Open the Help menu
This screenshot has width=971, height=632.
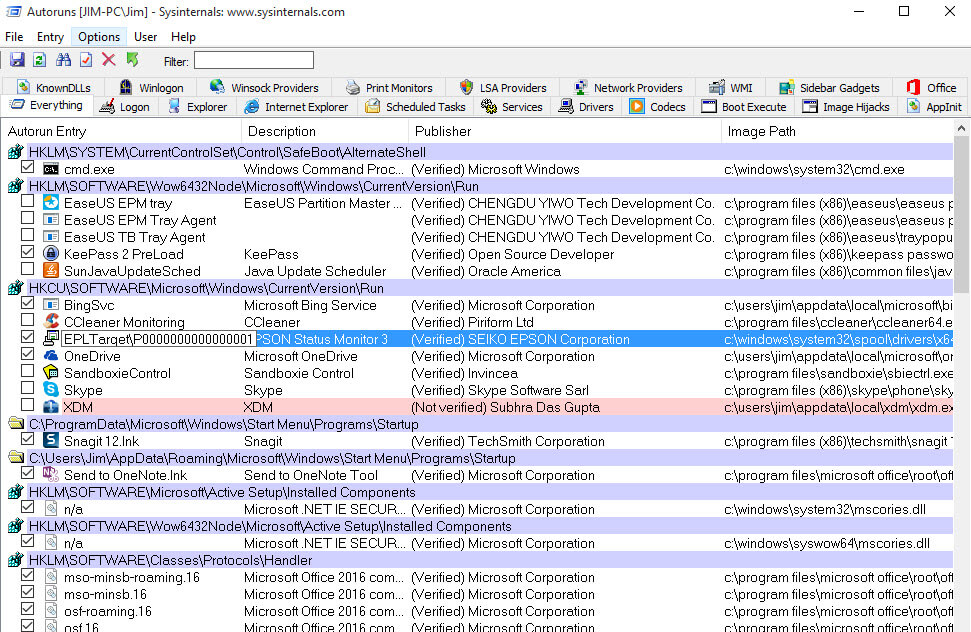pyautogui.click(x=183, y=37)
